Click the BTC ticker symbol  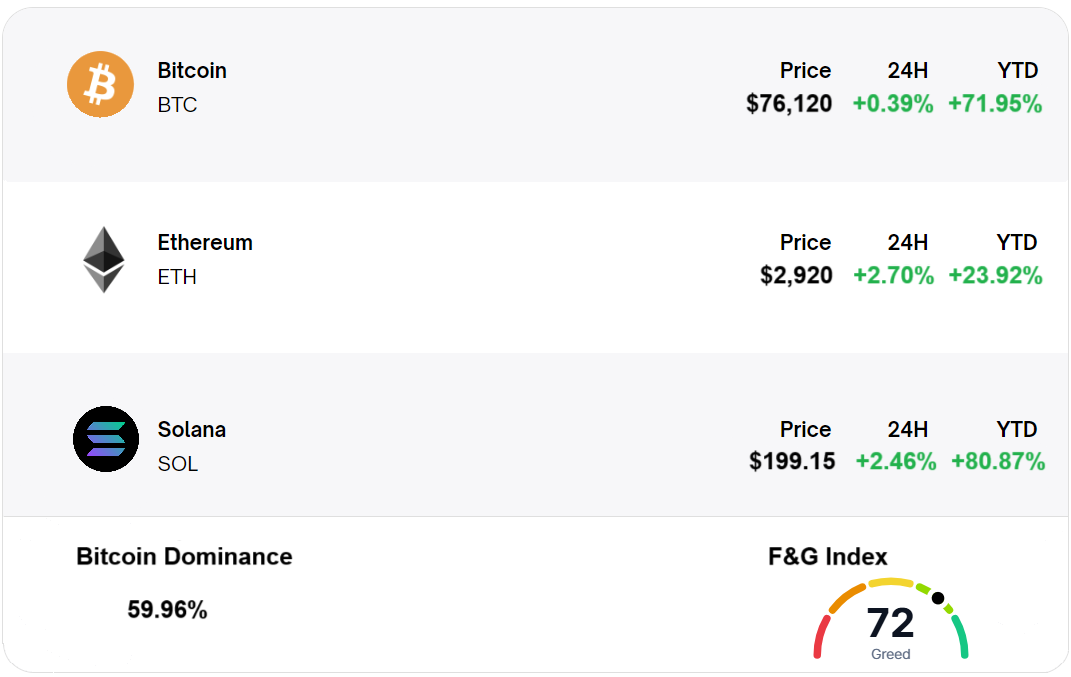[x=177, y=105]
